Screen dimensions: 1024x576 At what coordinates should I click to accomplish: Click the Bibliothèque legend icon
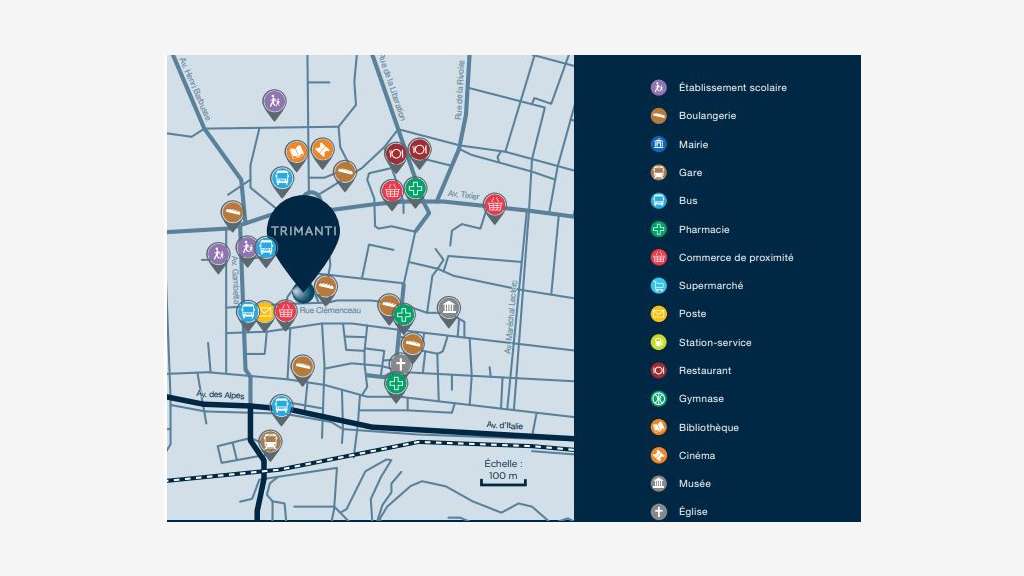click(659, 427)
